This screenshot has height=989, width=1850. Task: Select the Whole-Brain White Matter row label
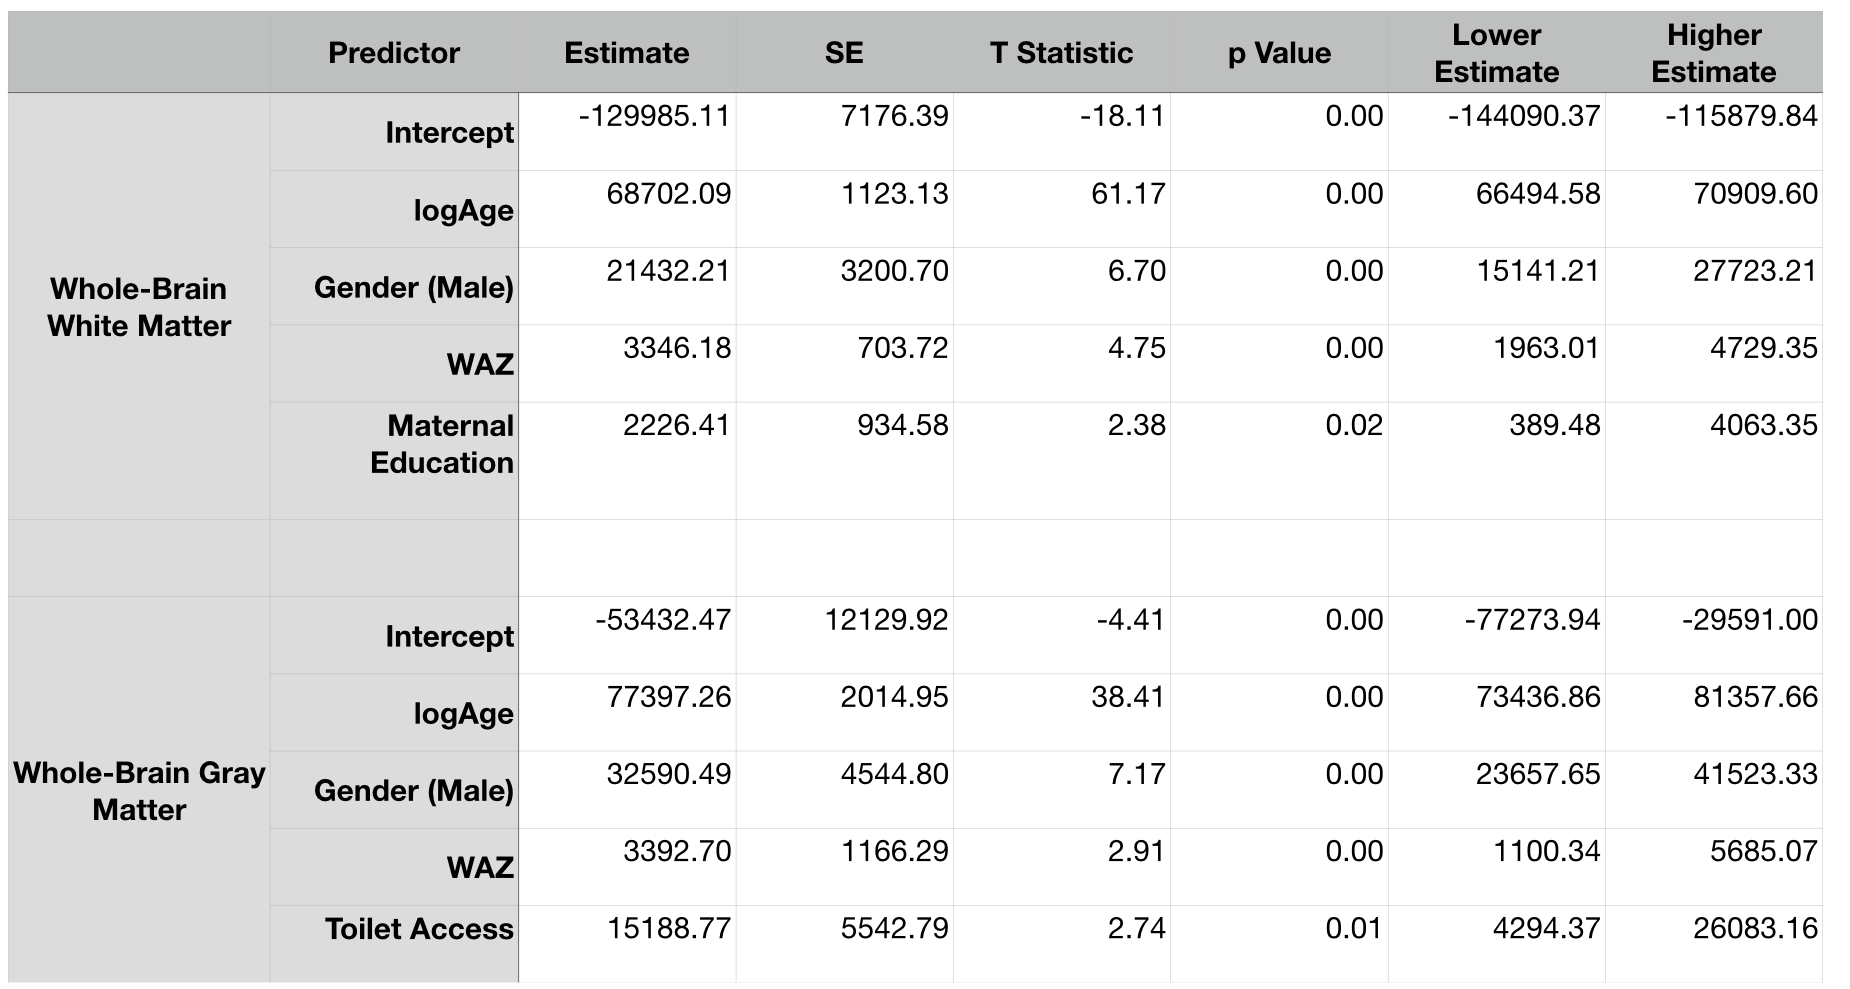(139, 307)
